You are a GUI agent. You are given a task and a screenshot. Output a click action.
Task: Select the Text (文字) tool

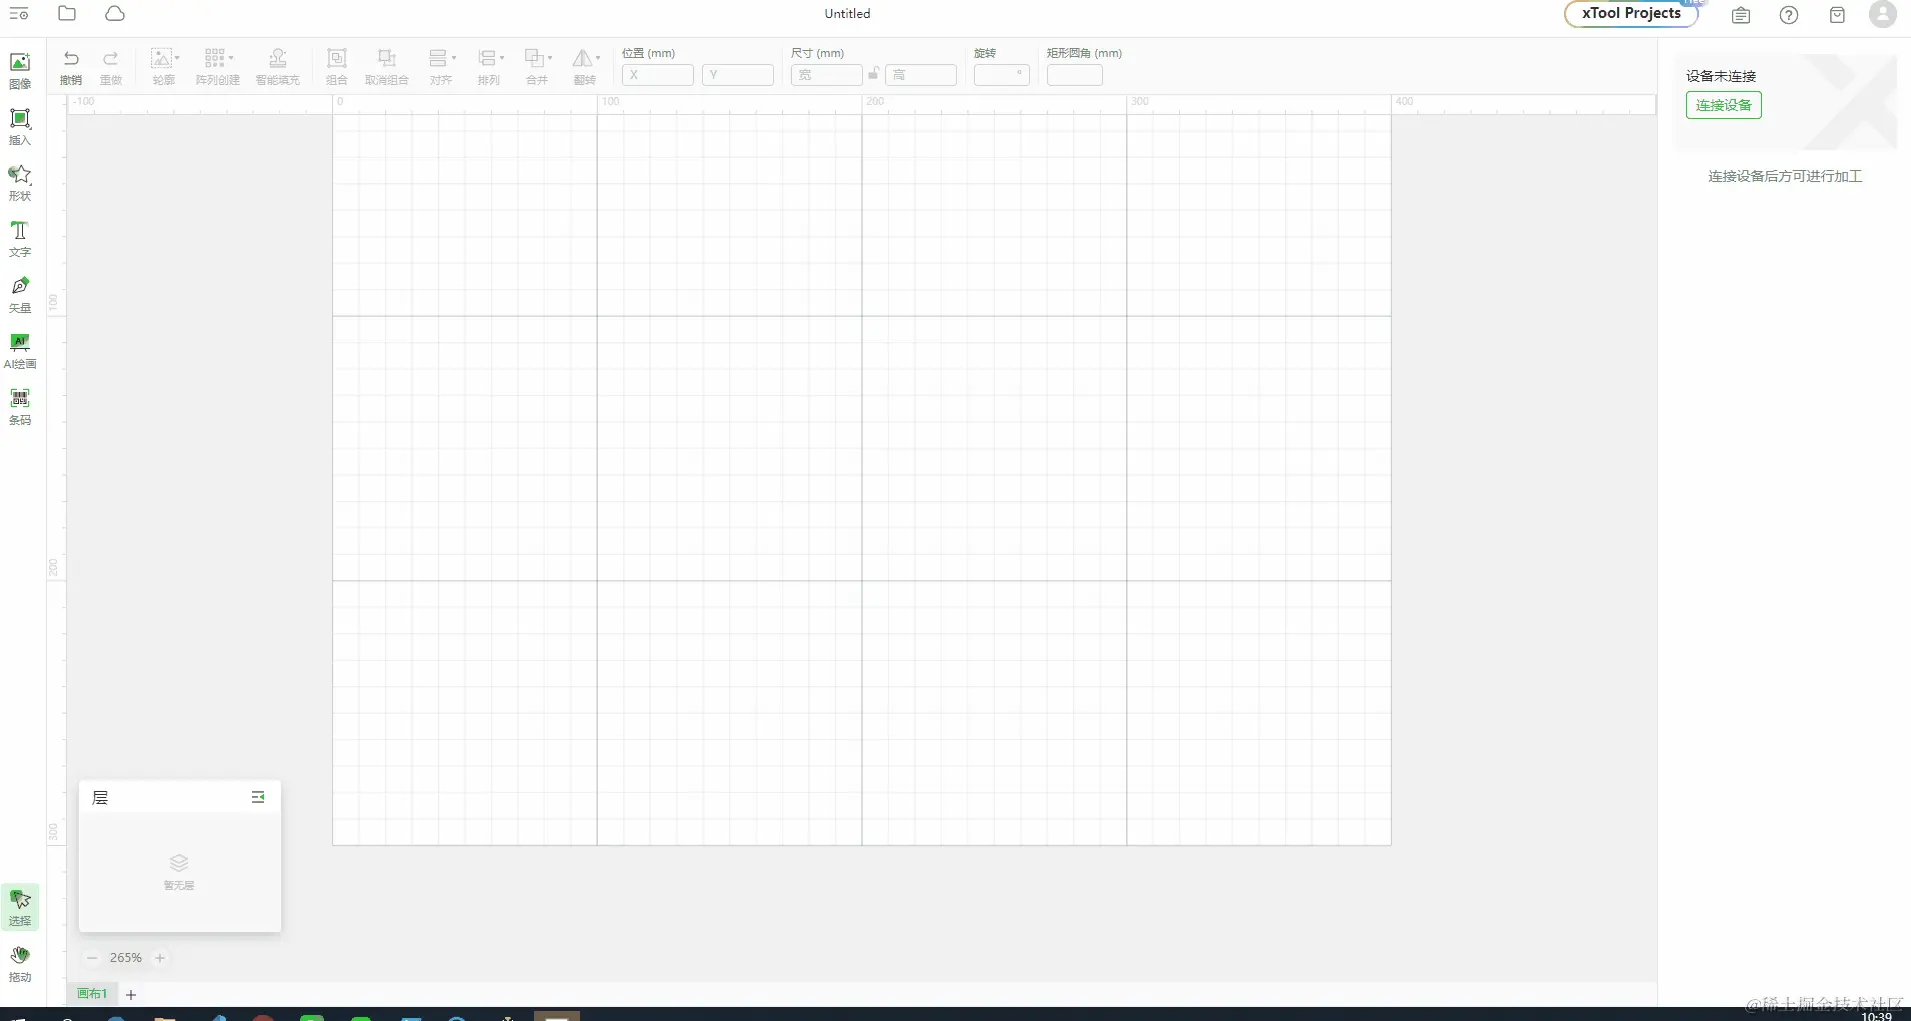coord(20,238)
